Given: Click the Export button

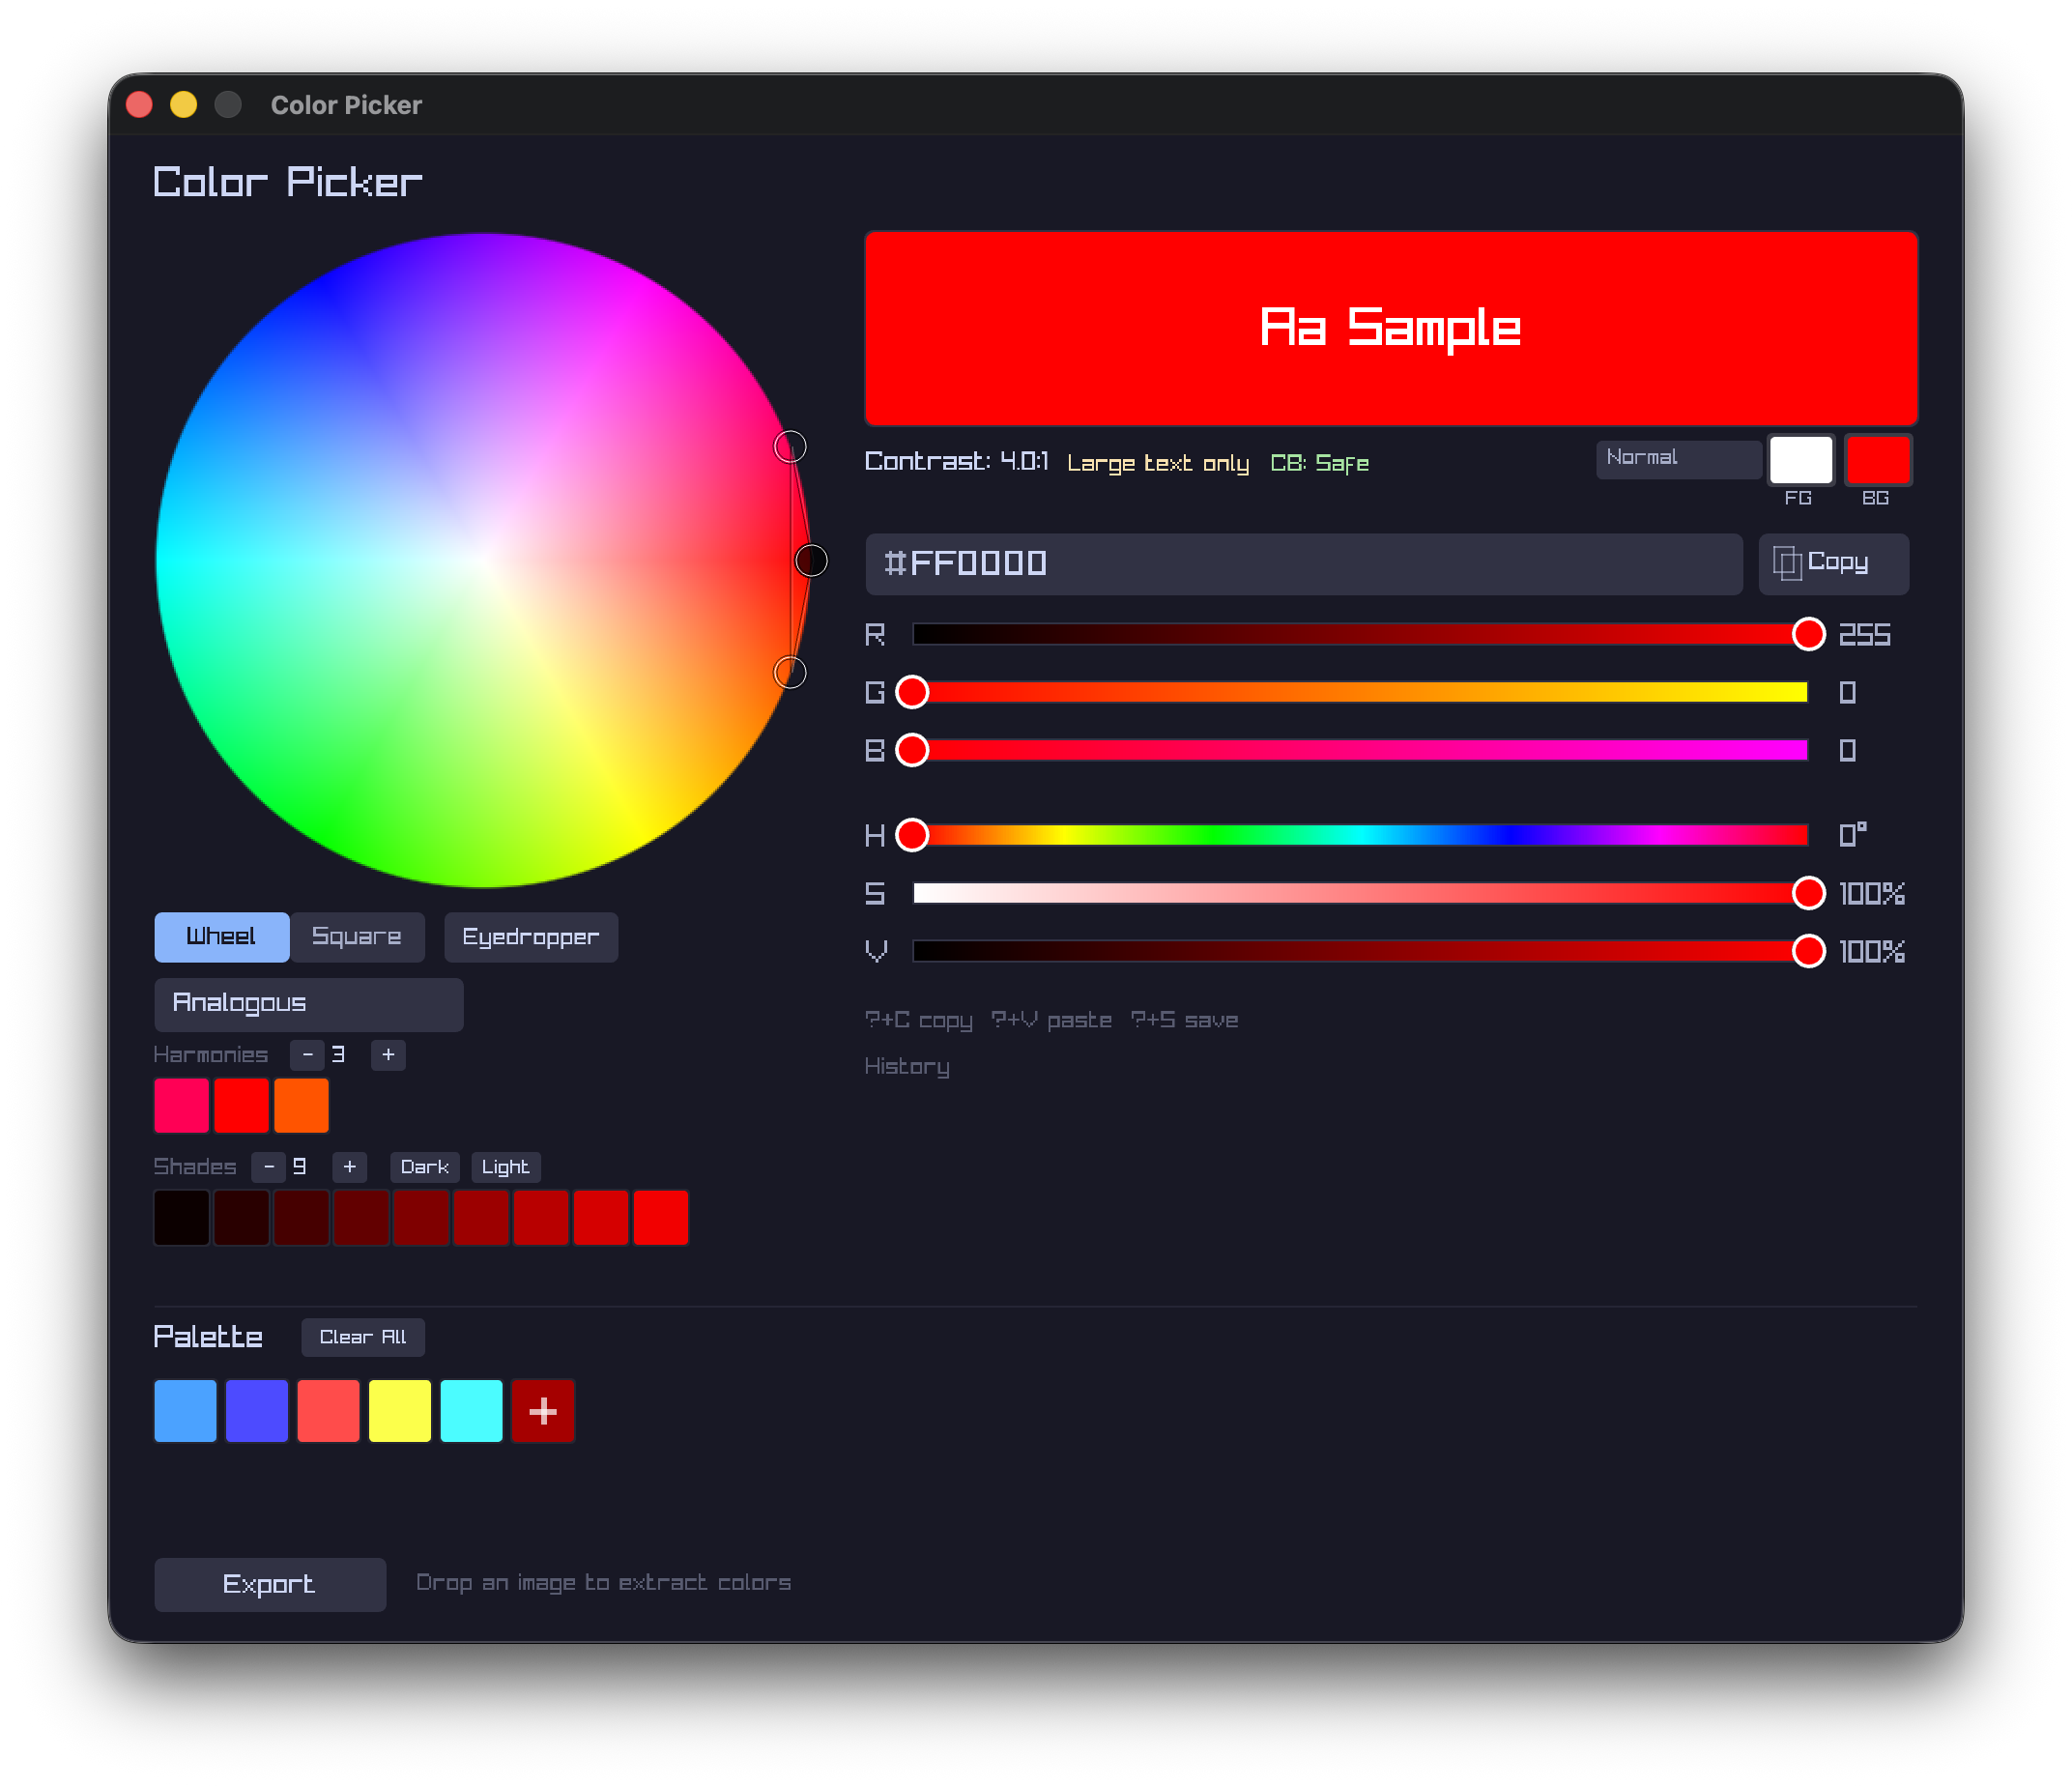Looking at the screenshot, I should click(270, 1584).
